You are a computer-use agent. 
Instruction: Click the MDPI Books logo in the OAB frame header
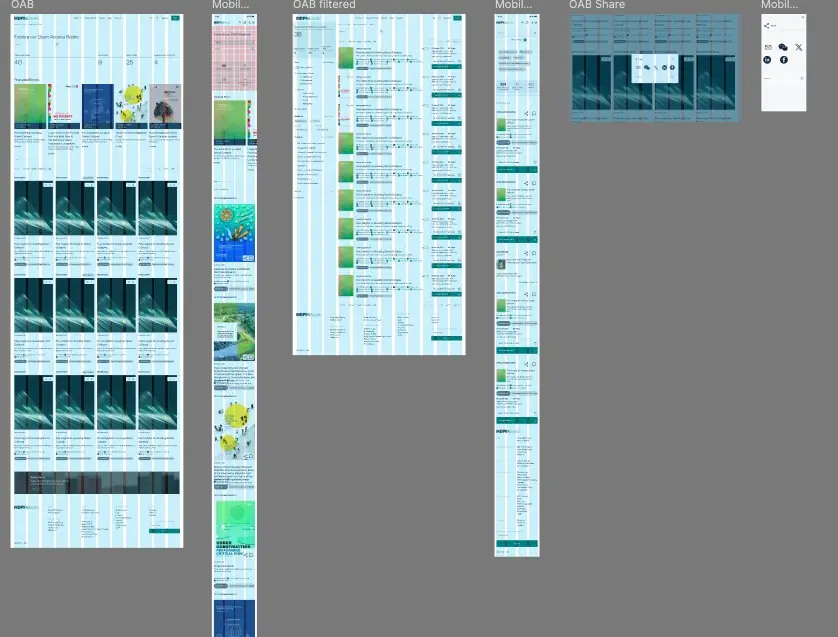tap(26, 18)
